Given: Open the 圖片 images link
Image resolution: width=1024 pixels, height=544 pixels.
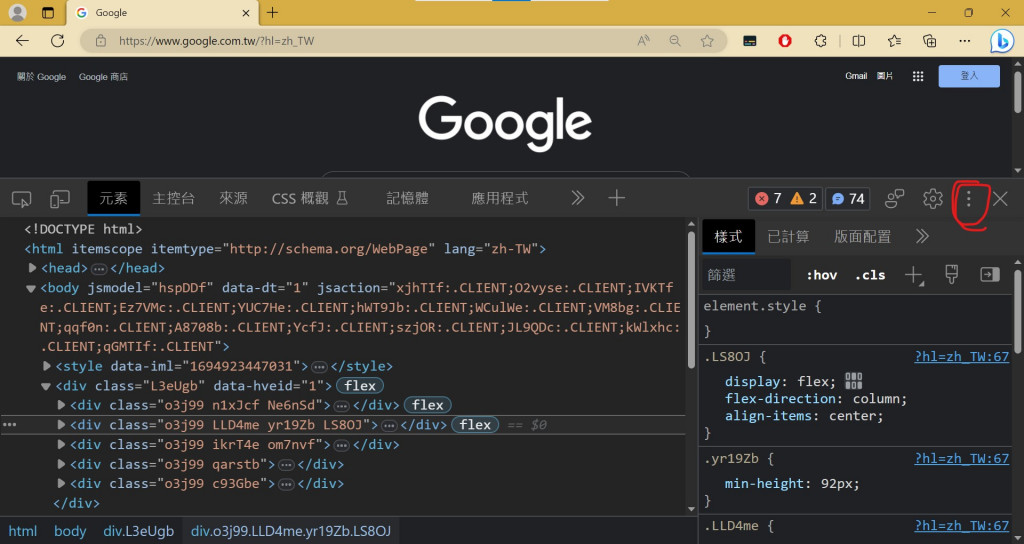Looking at the screenshot, I should pos(885,76).
